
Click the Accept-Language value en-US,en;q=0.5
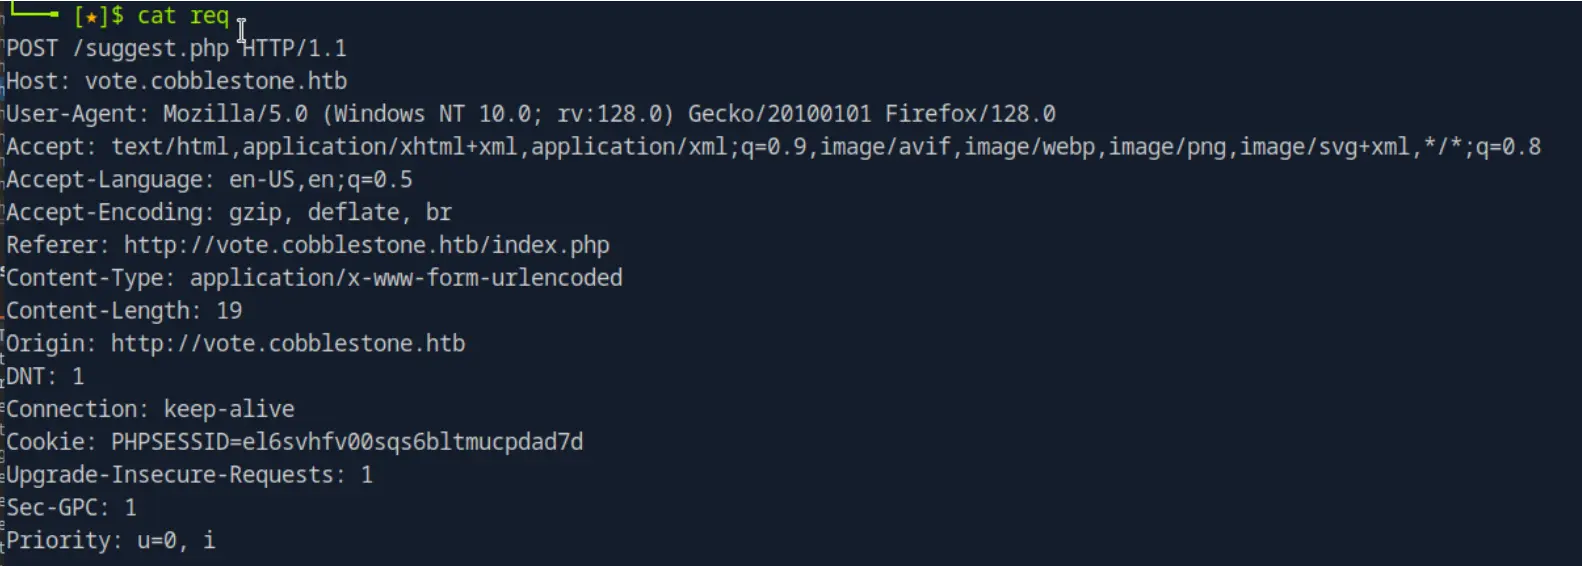(321, 180)
